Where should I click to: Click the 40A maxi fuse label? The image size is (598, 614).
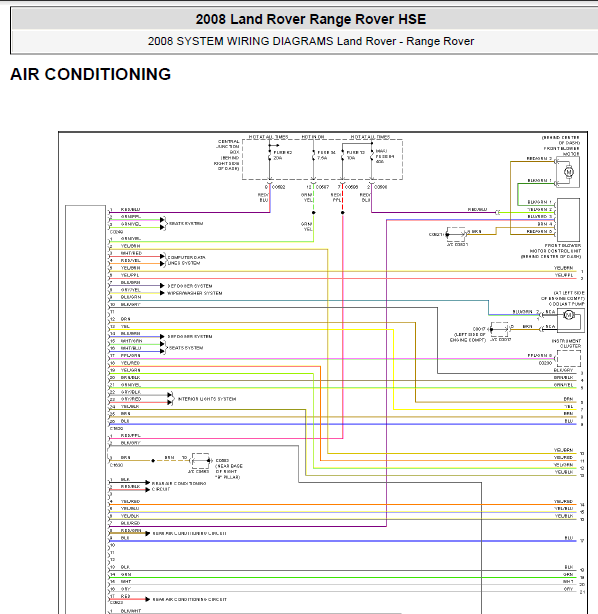tap(380, 161)
